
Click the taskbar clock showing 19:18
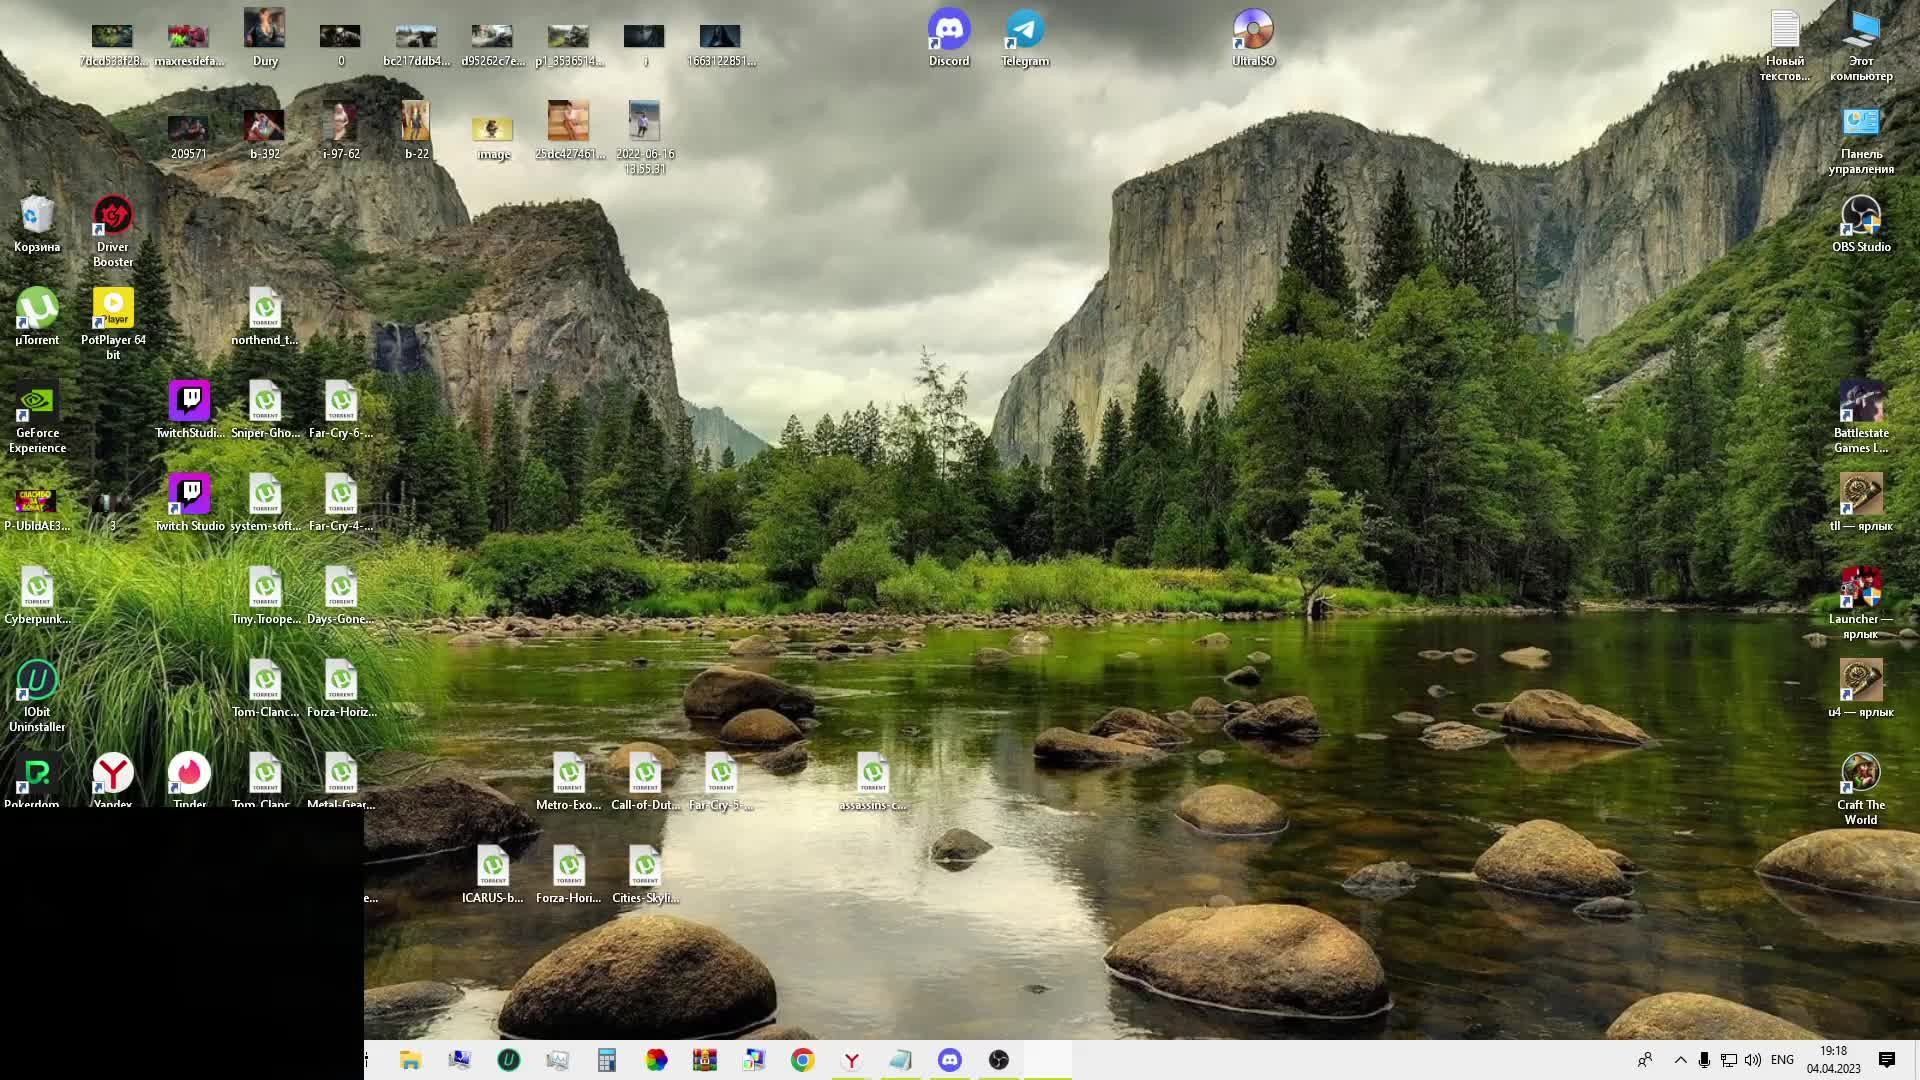click(x=1833, y=1060)
